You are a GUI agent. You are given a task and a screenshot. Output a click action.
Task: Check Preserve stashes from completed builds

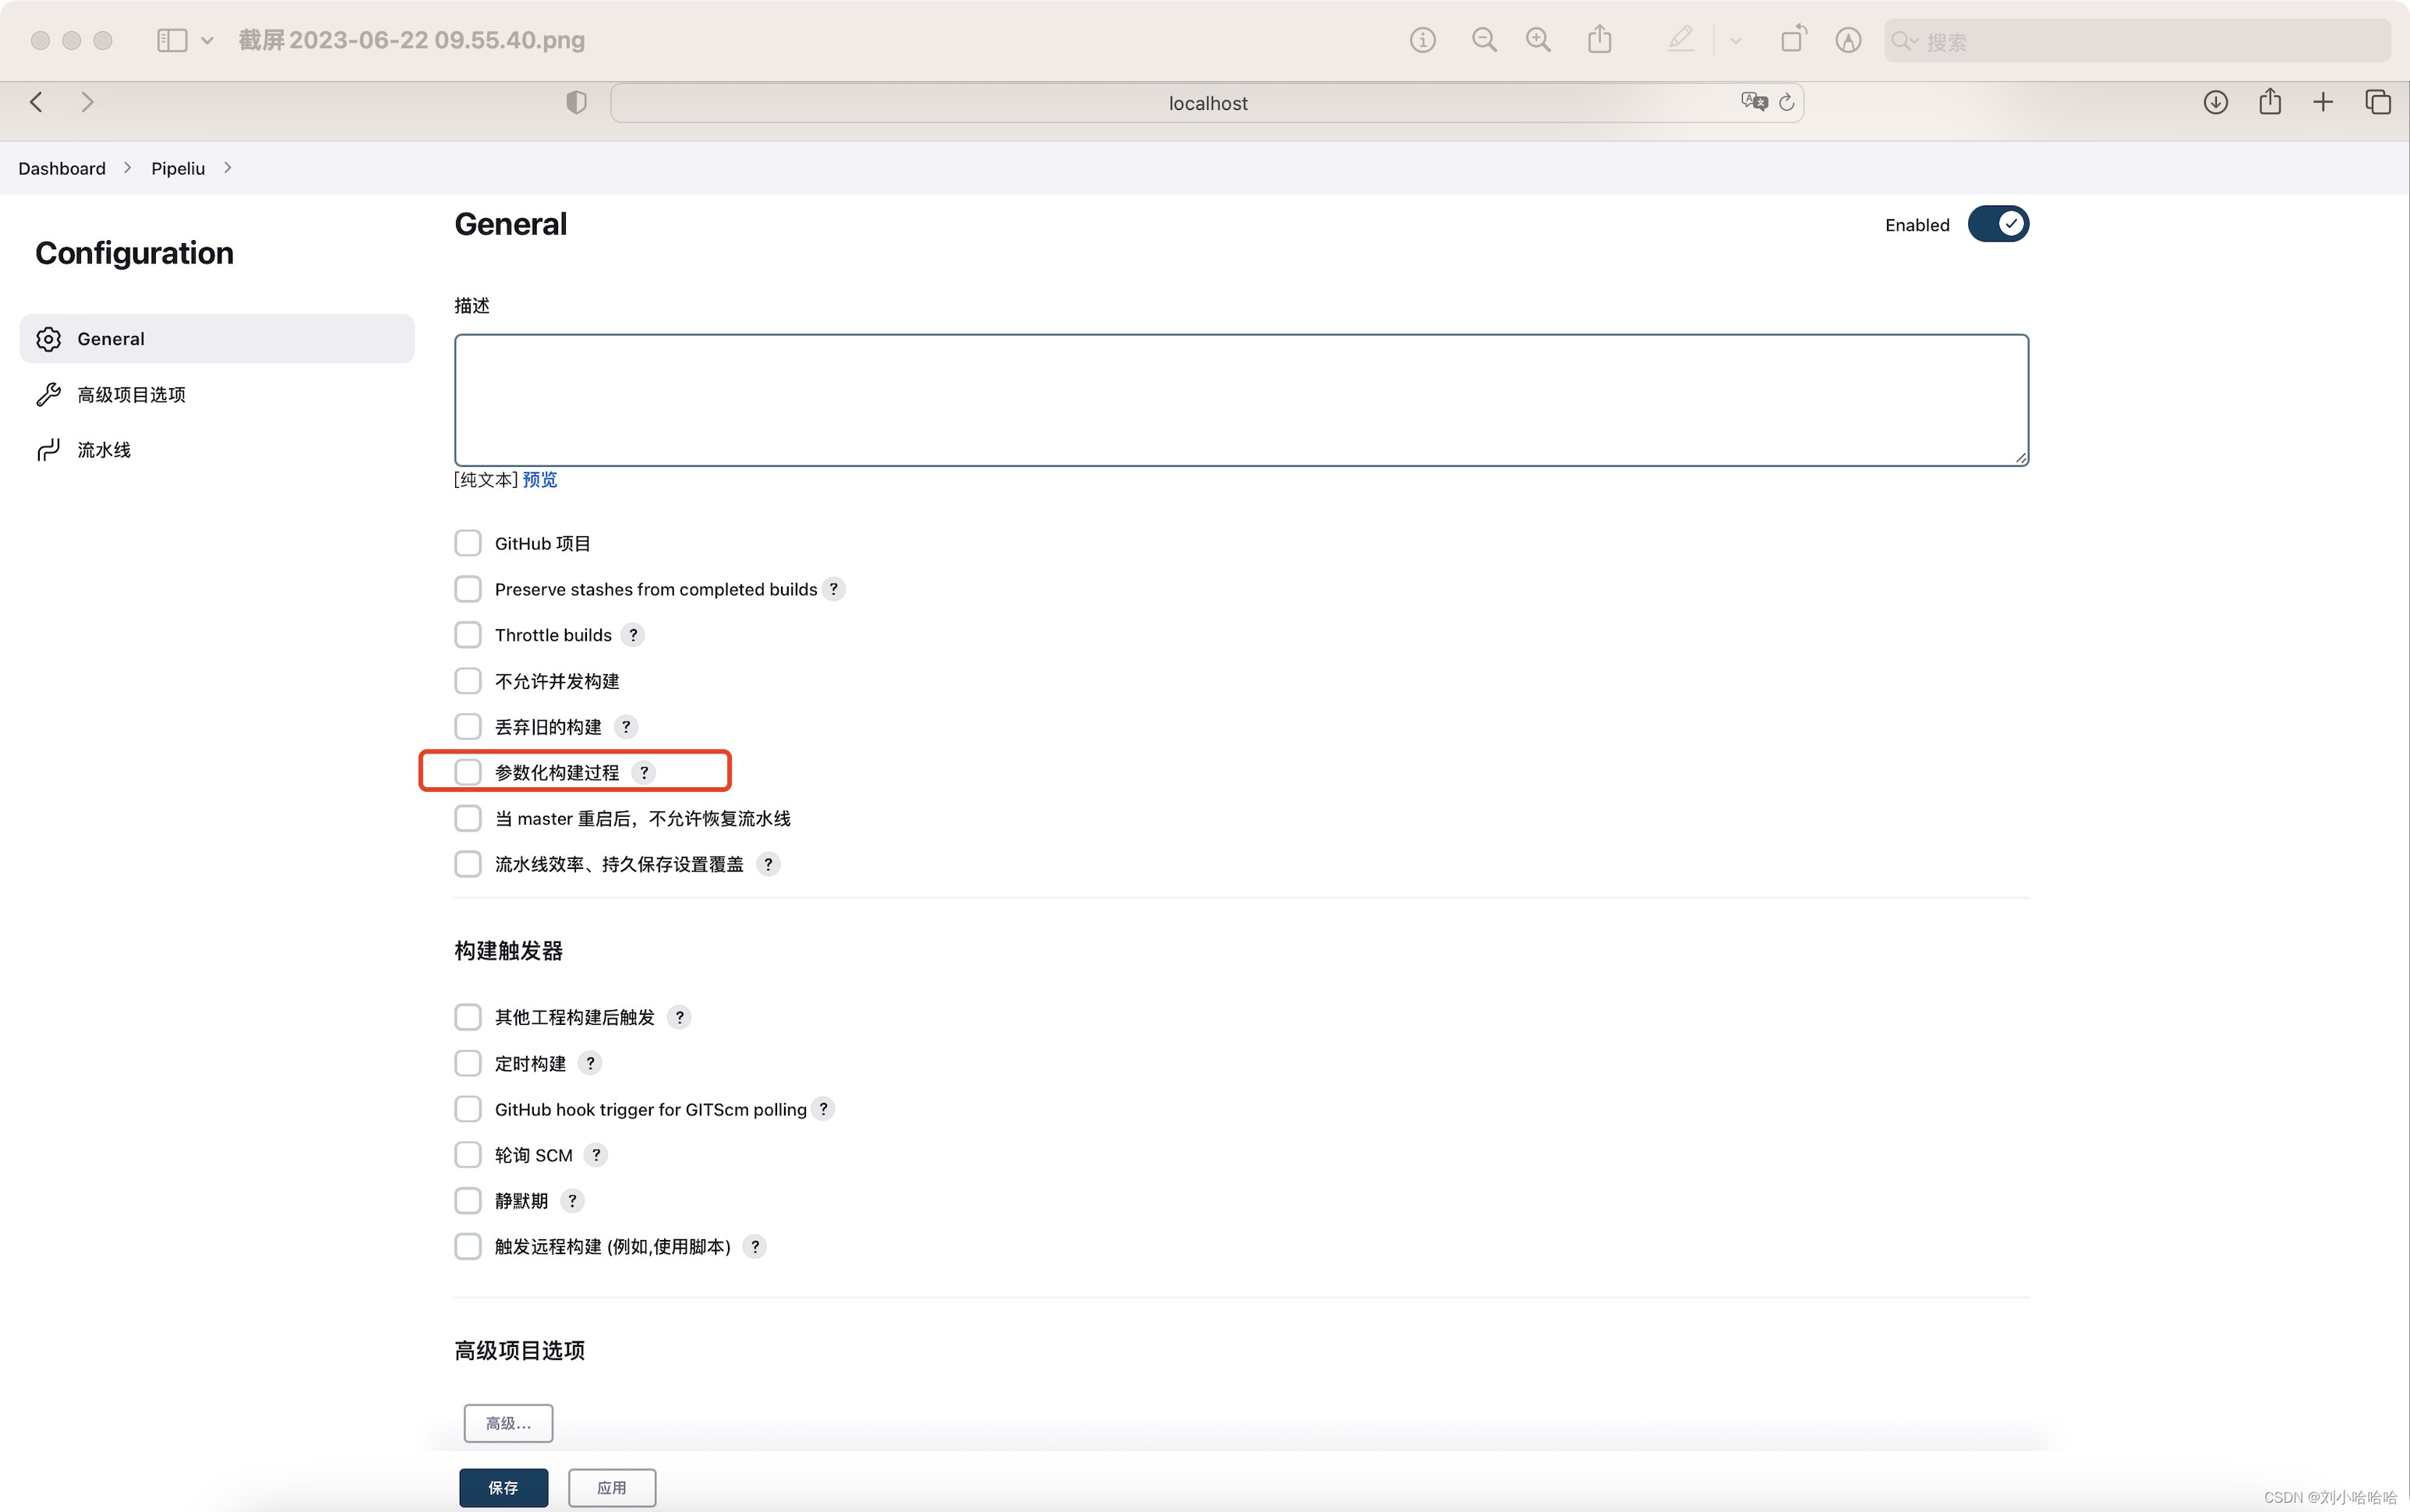[468, 589]
